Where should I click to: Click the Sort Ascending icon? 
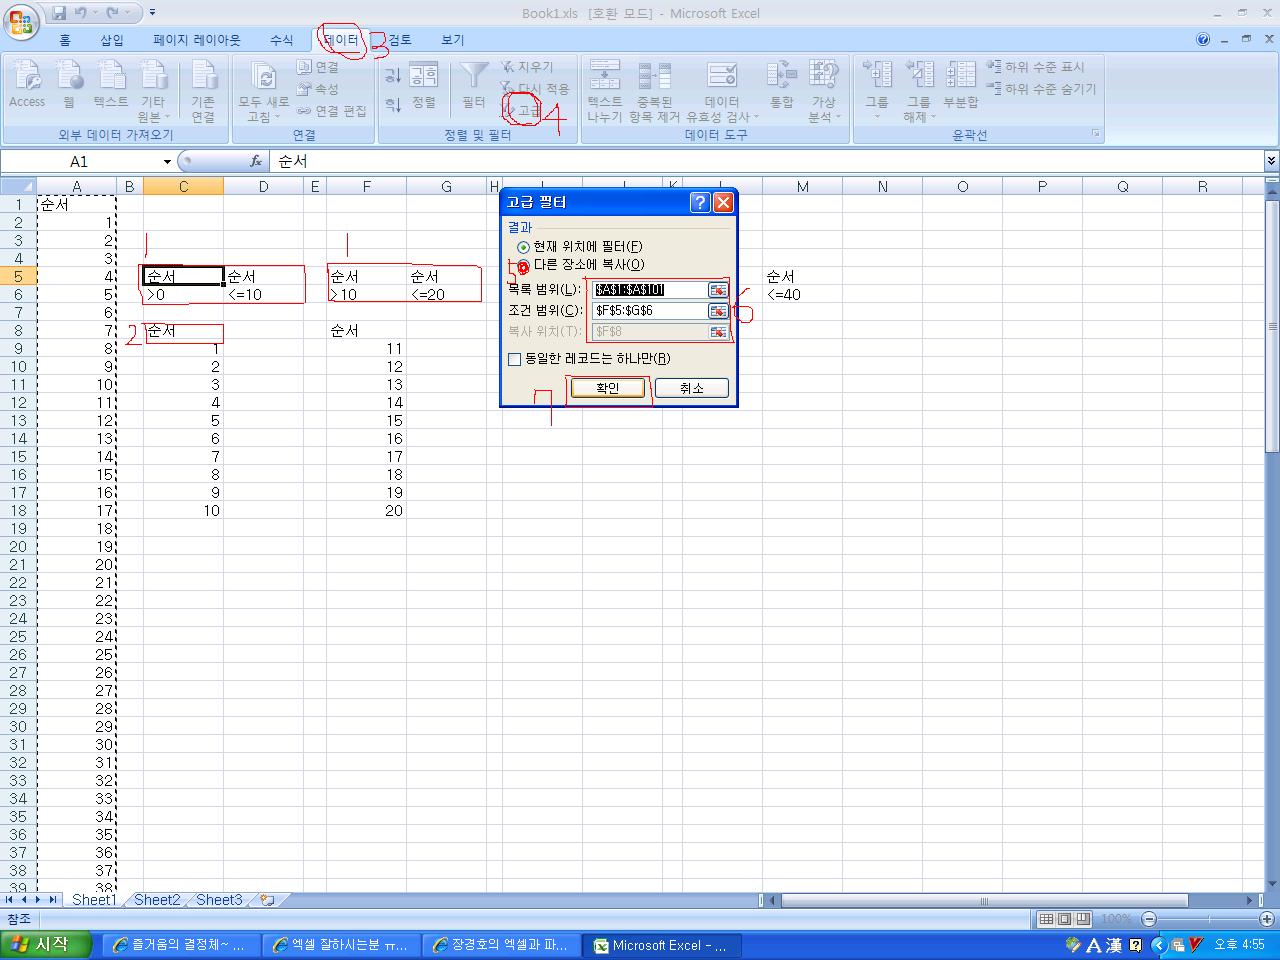pyautogui.click(x=393, y=76)
